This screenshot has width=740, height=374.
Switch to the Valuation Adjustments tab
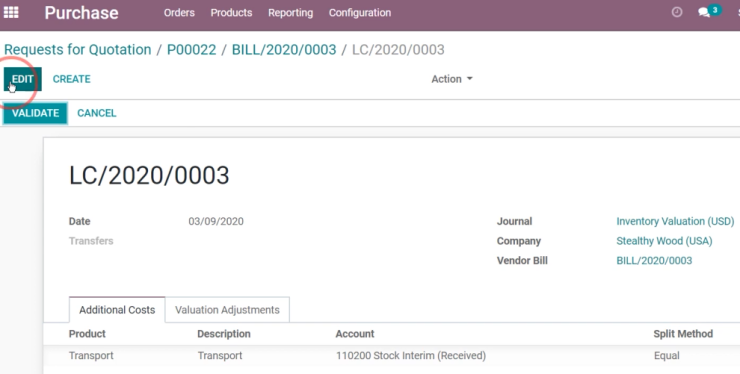click(227, 310)
